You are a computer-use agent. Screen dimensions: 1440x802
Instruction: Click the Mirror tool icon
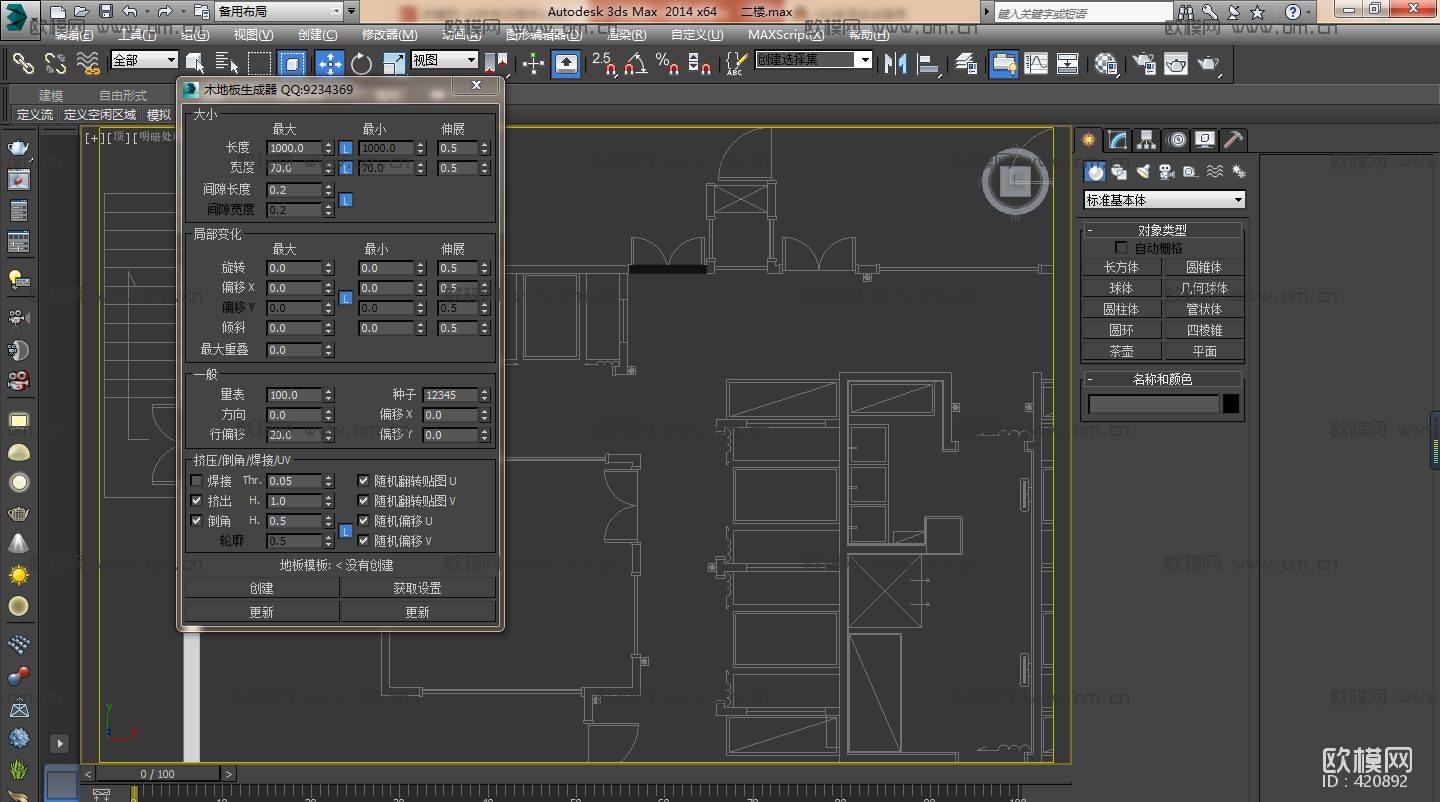pos(895,63)
